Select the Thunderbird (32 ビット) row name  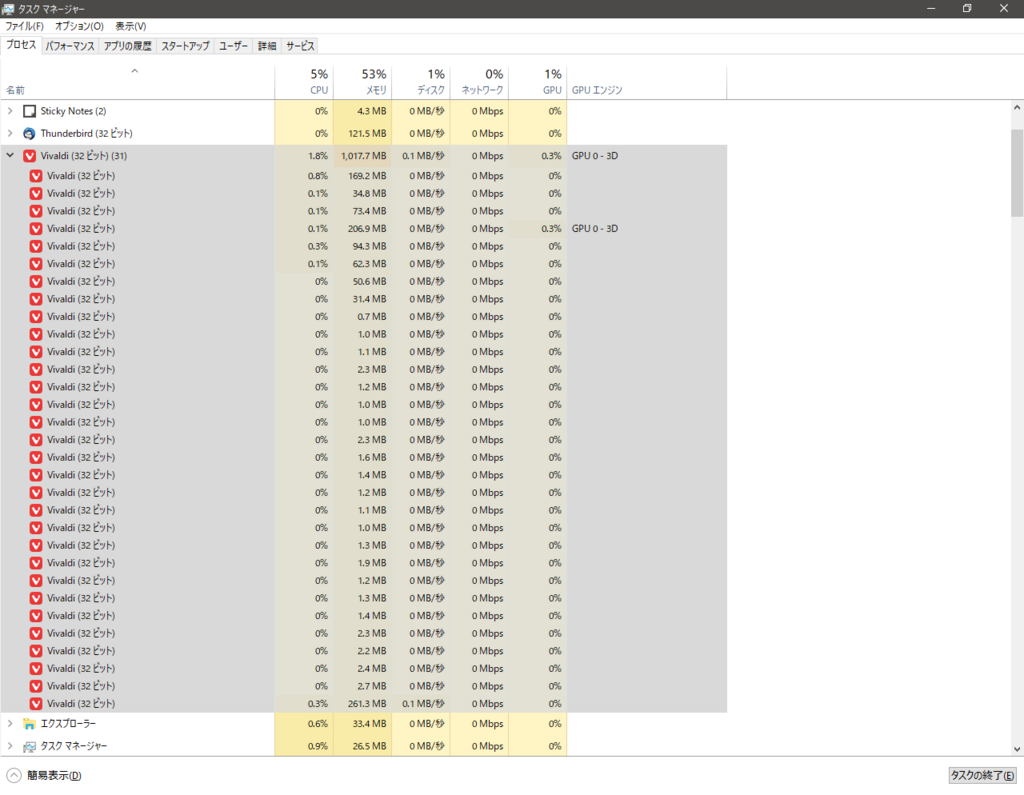click(86, 133)
